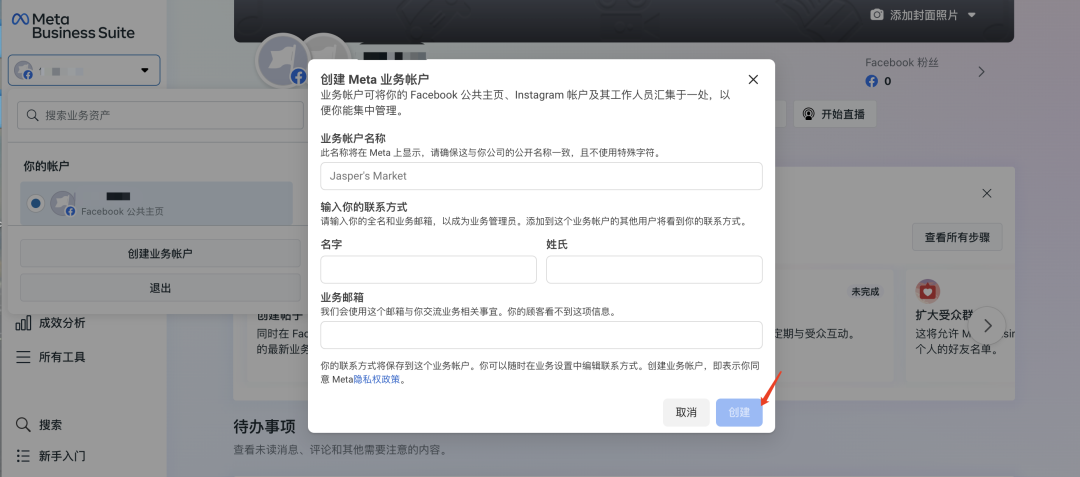Click the search magnifier icon in sidebar
Viewport: 1080px width, 477px height.
(x=23, y=424)
